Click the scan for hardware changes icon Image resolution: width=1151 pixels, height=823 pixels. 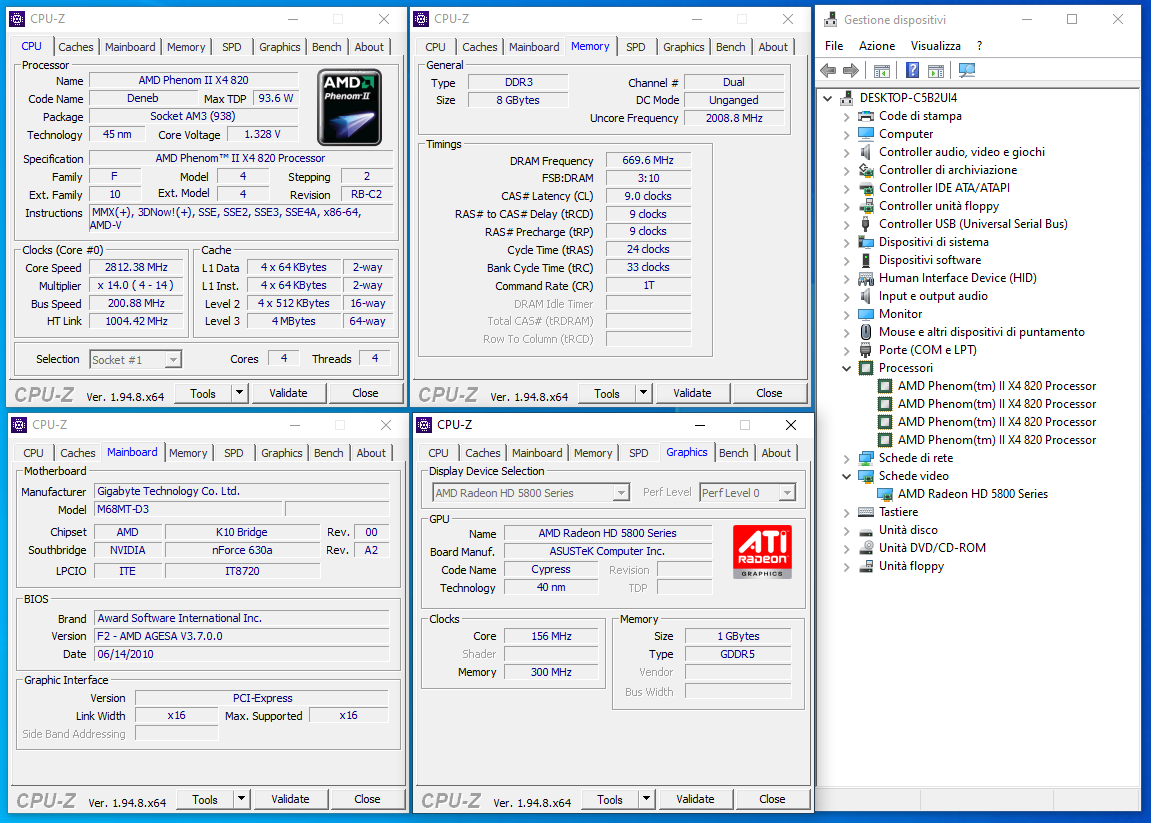pos(966,70)
